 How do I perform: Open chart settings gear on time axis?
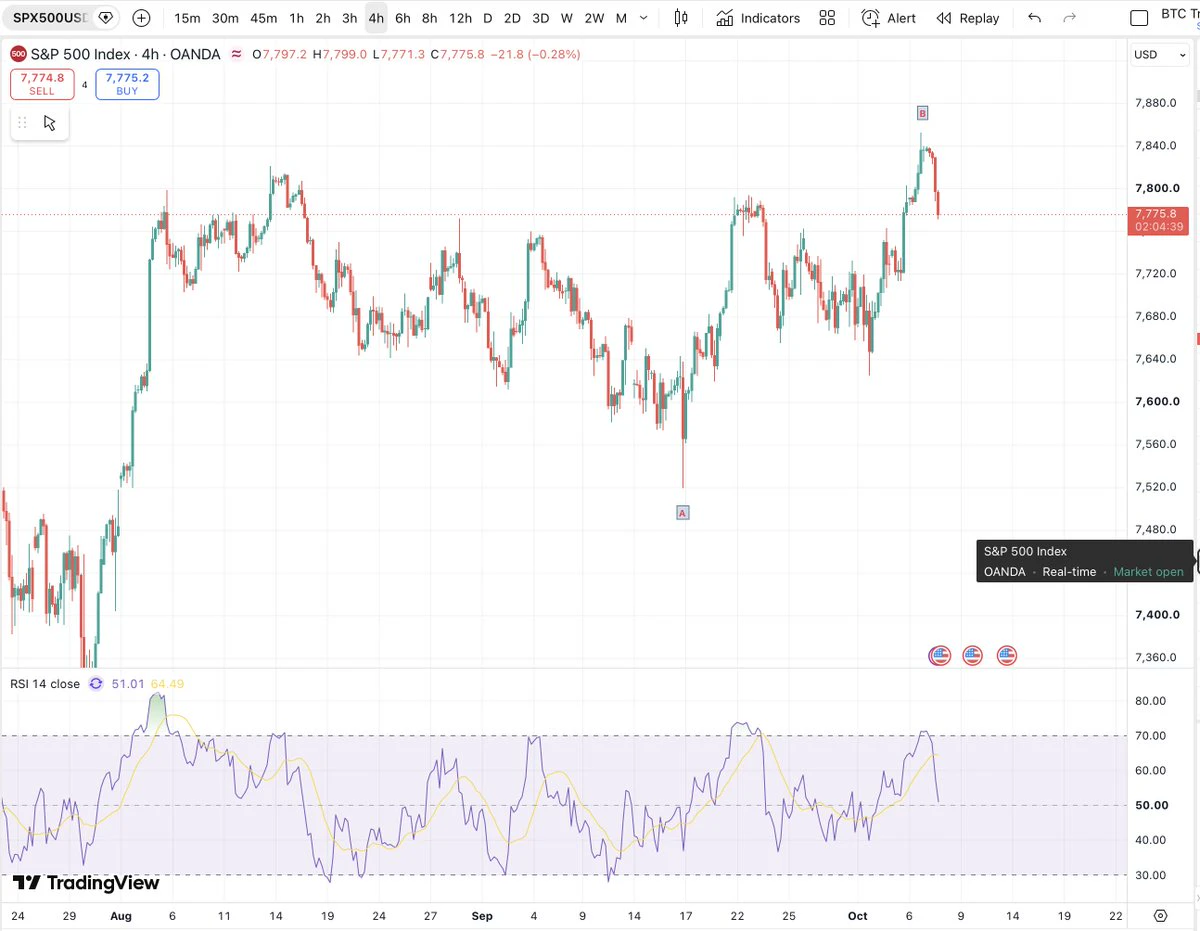[x=1160, y=915]
